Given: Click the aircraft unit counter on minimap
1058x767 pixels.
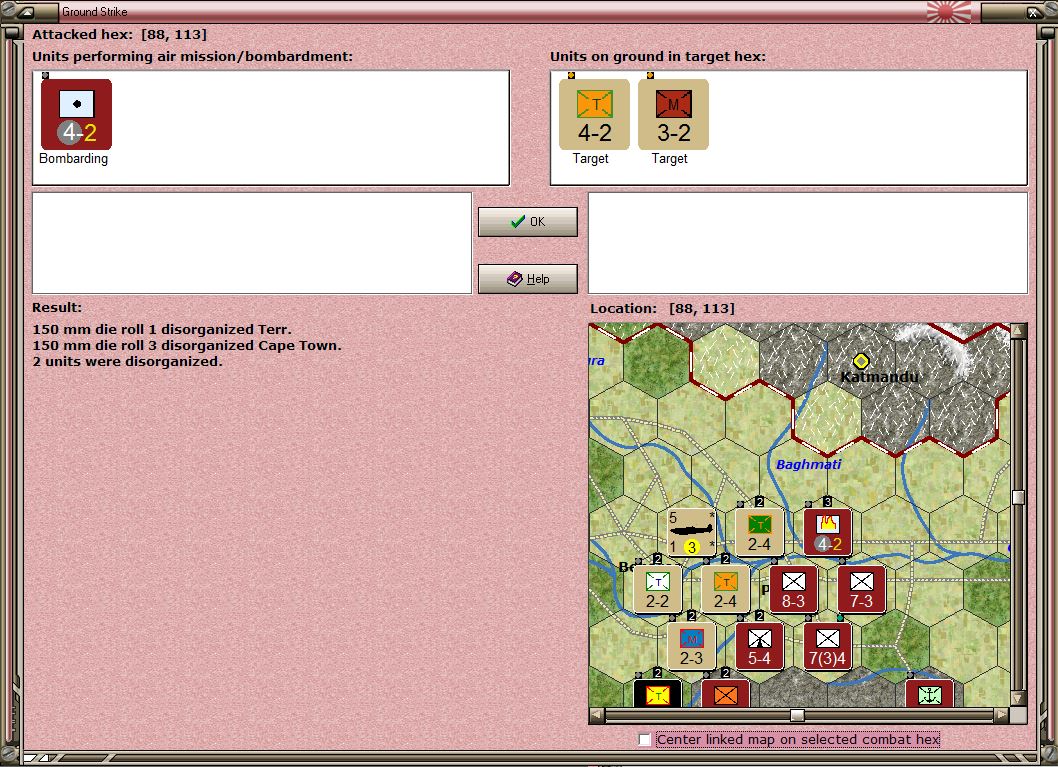Looking at the screenshot, I should tap(692, 532).
